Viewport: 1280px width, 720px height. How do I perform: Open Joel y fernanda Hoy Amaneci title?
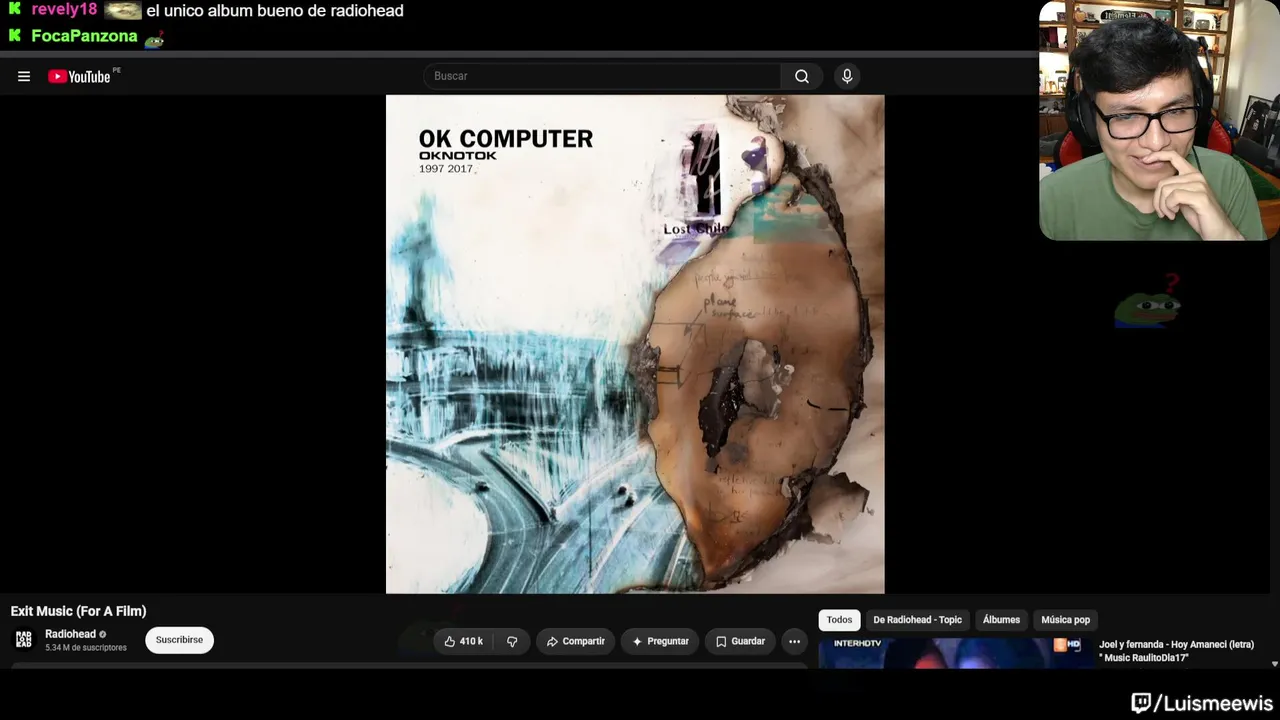point(1176,651)
